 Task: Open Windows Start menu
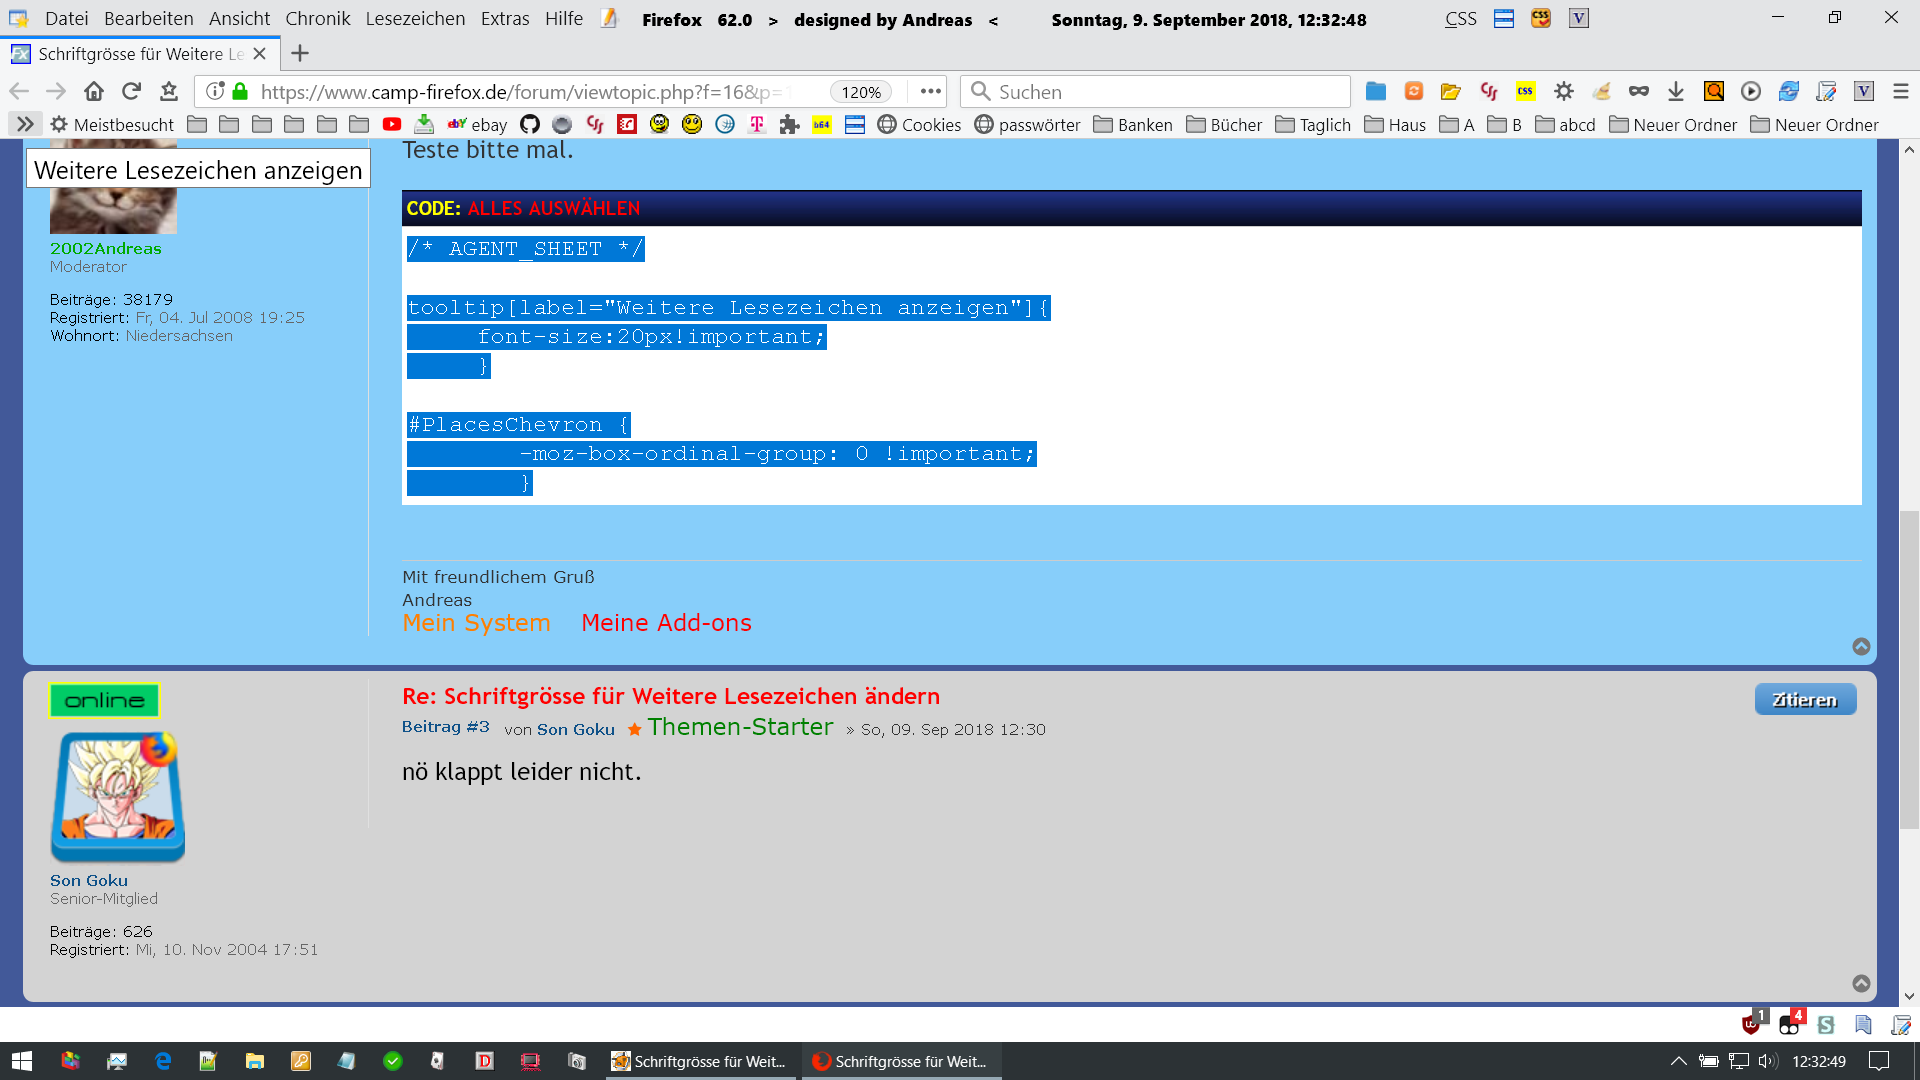click(x=22, y=1061)
